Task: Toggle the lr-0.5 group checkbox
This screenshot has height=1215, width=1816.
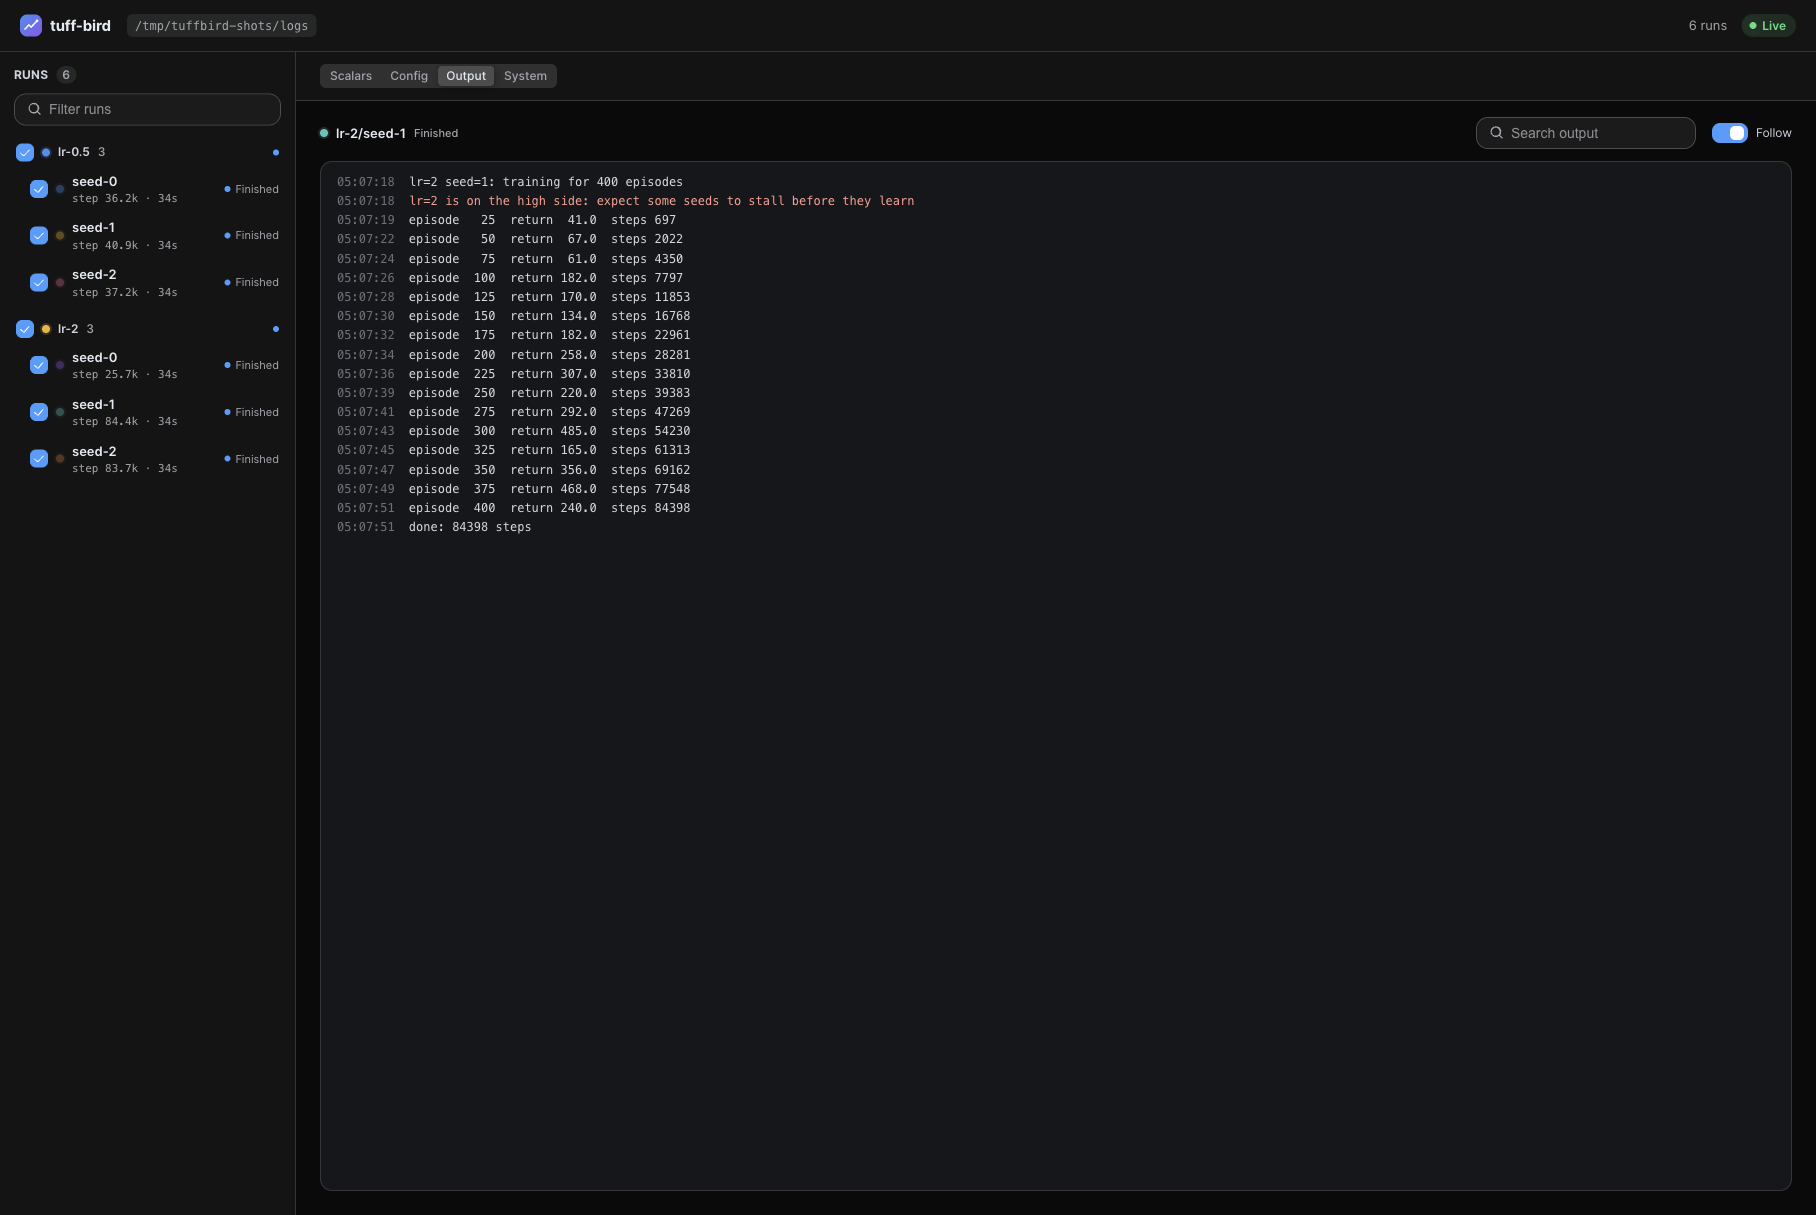Action: point(25,152)
